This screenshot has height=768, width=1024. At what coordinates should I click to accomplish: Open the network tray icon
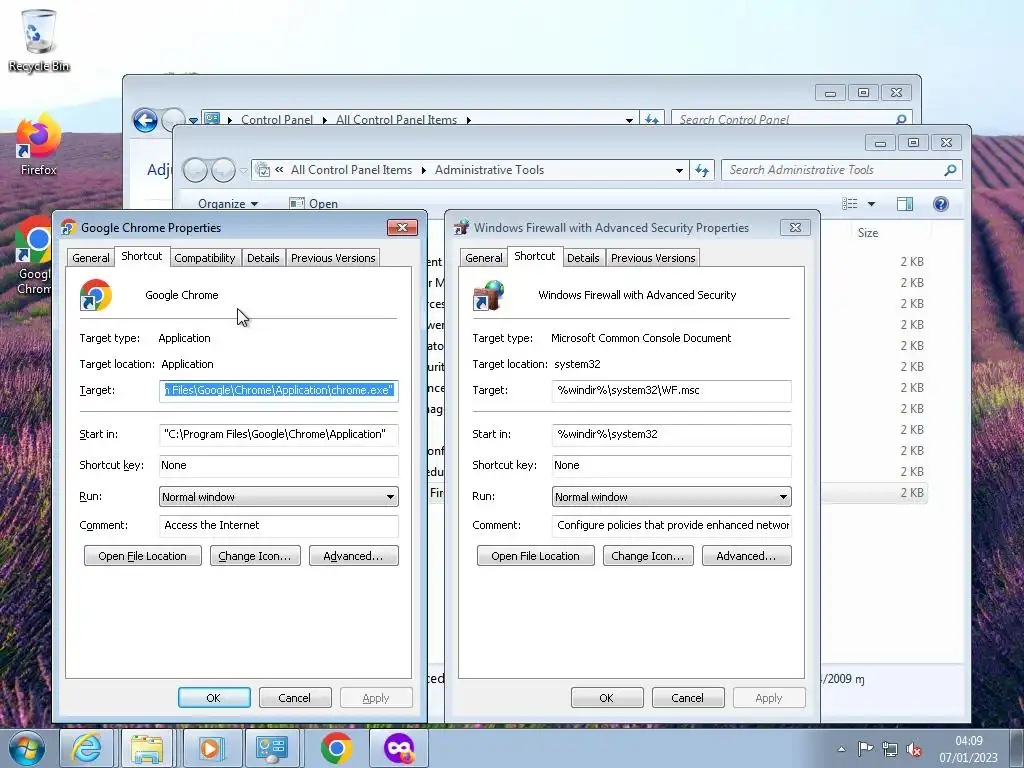tap(889, 749)
